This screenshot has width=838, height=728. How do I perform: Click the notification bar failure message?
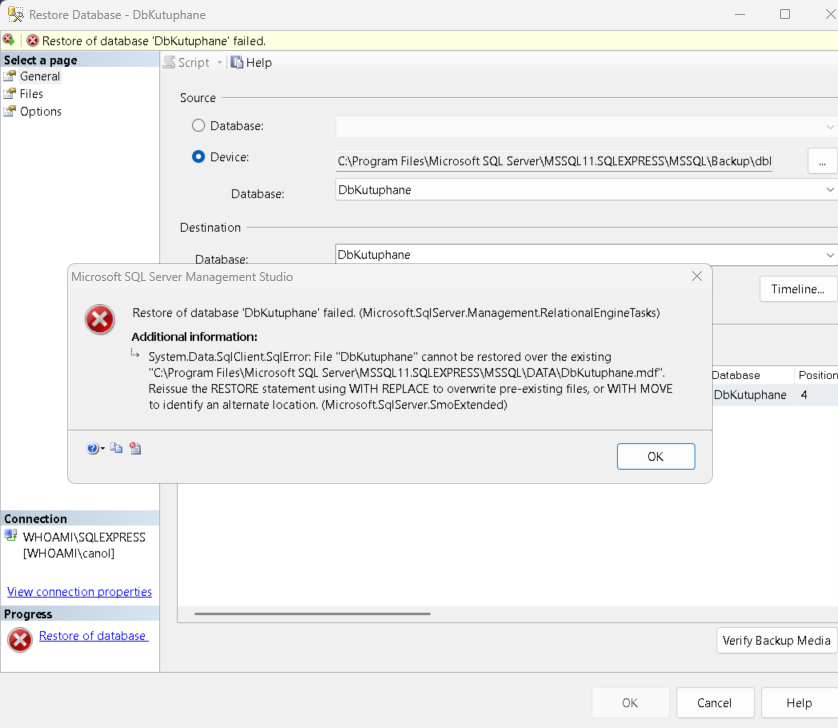[x=154, y=41]
